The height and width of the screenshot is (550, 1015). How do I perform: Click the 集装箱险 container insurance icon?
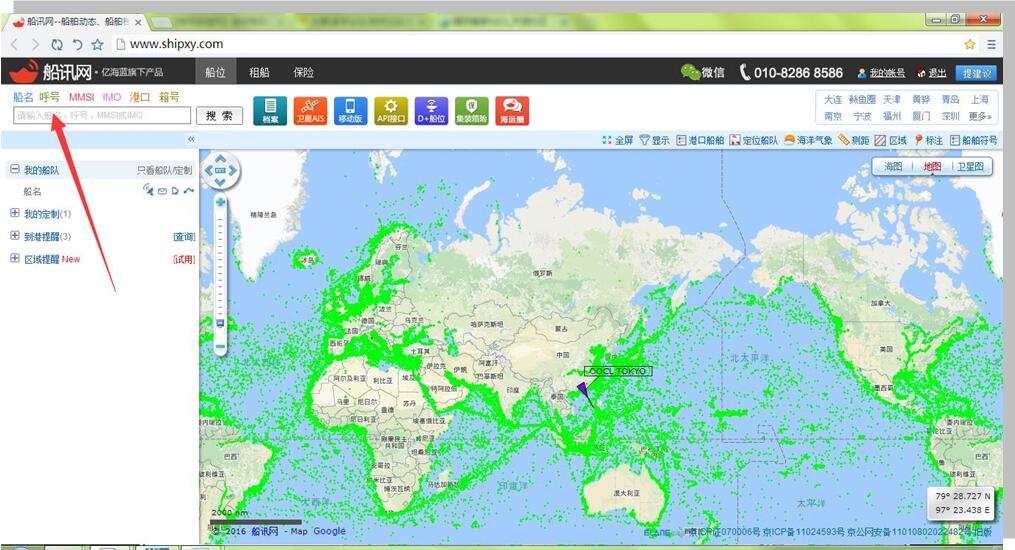[472, 110]
